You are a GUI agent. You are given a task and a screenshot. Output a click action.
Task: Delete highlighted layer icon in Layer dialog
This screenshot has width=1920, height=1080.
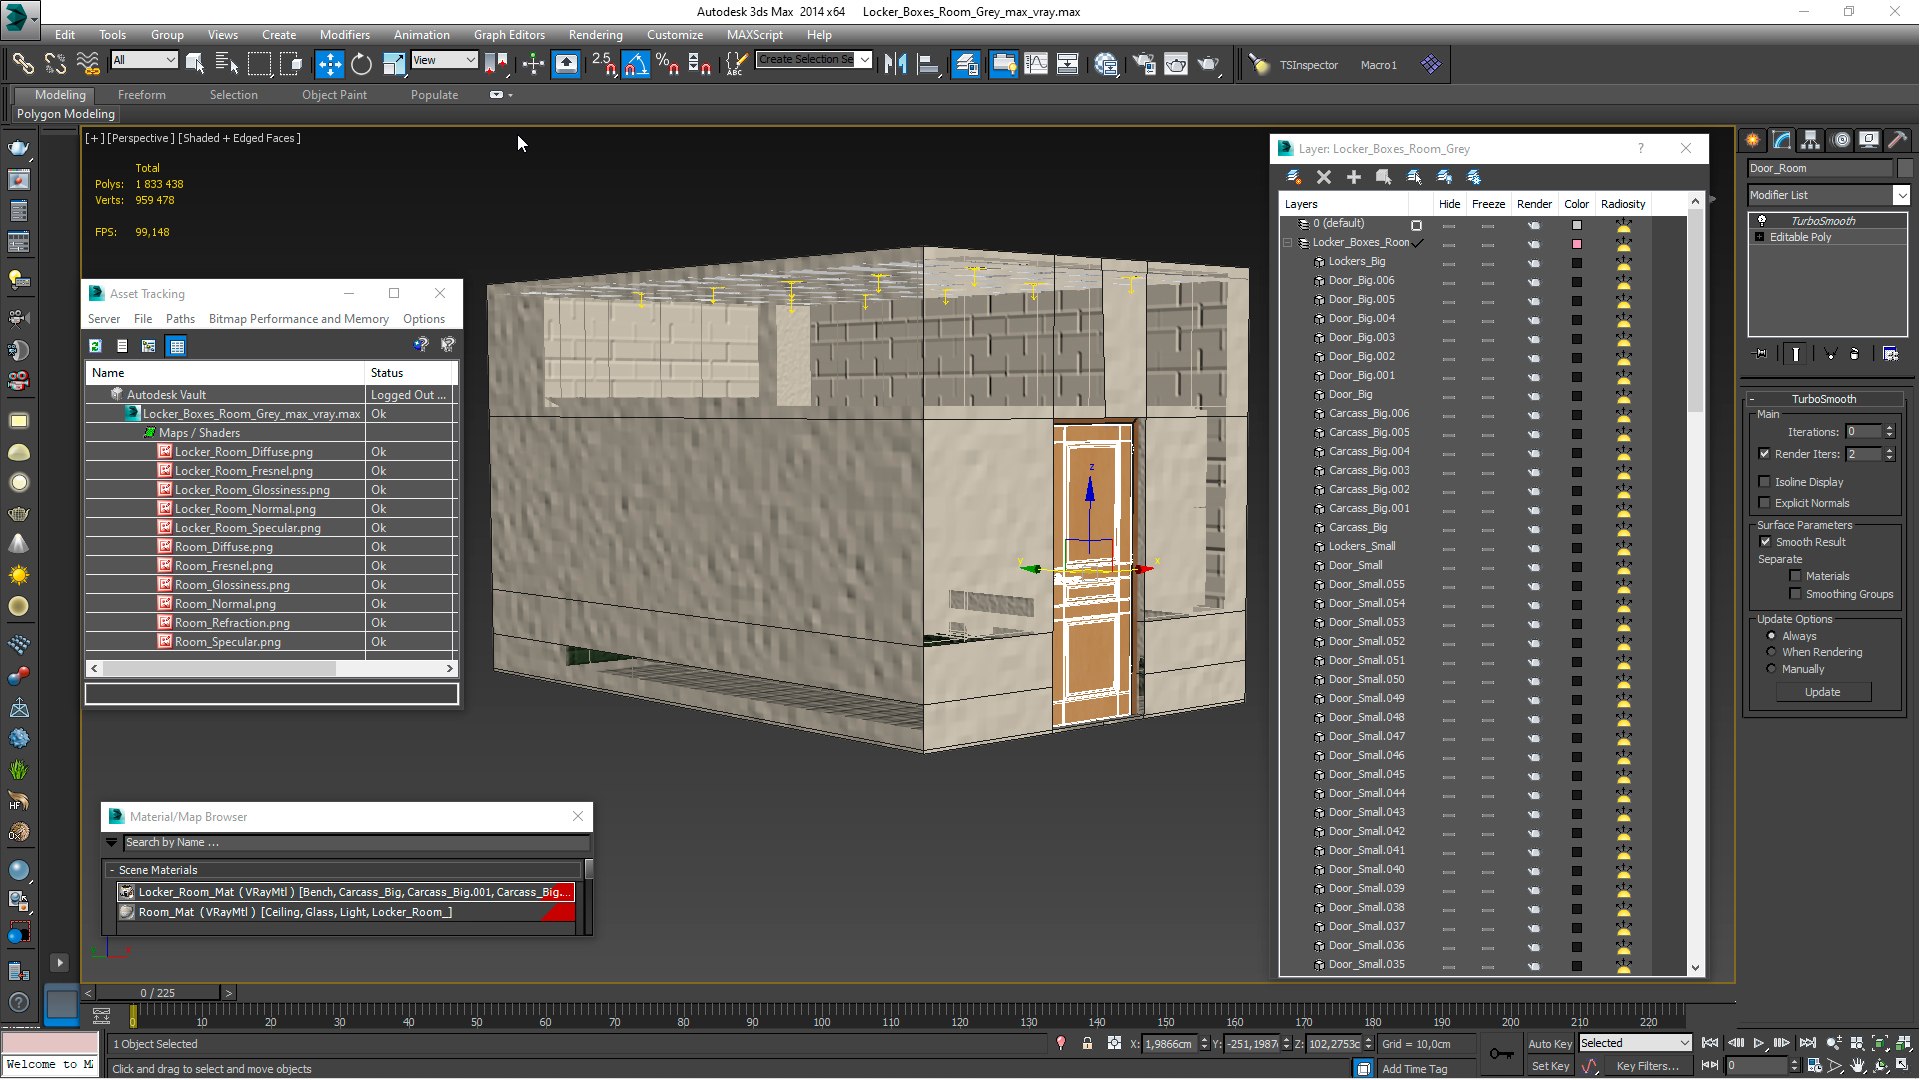pos(1324,177)
